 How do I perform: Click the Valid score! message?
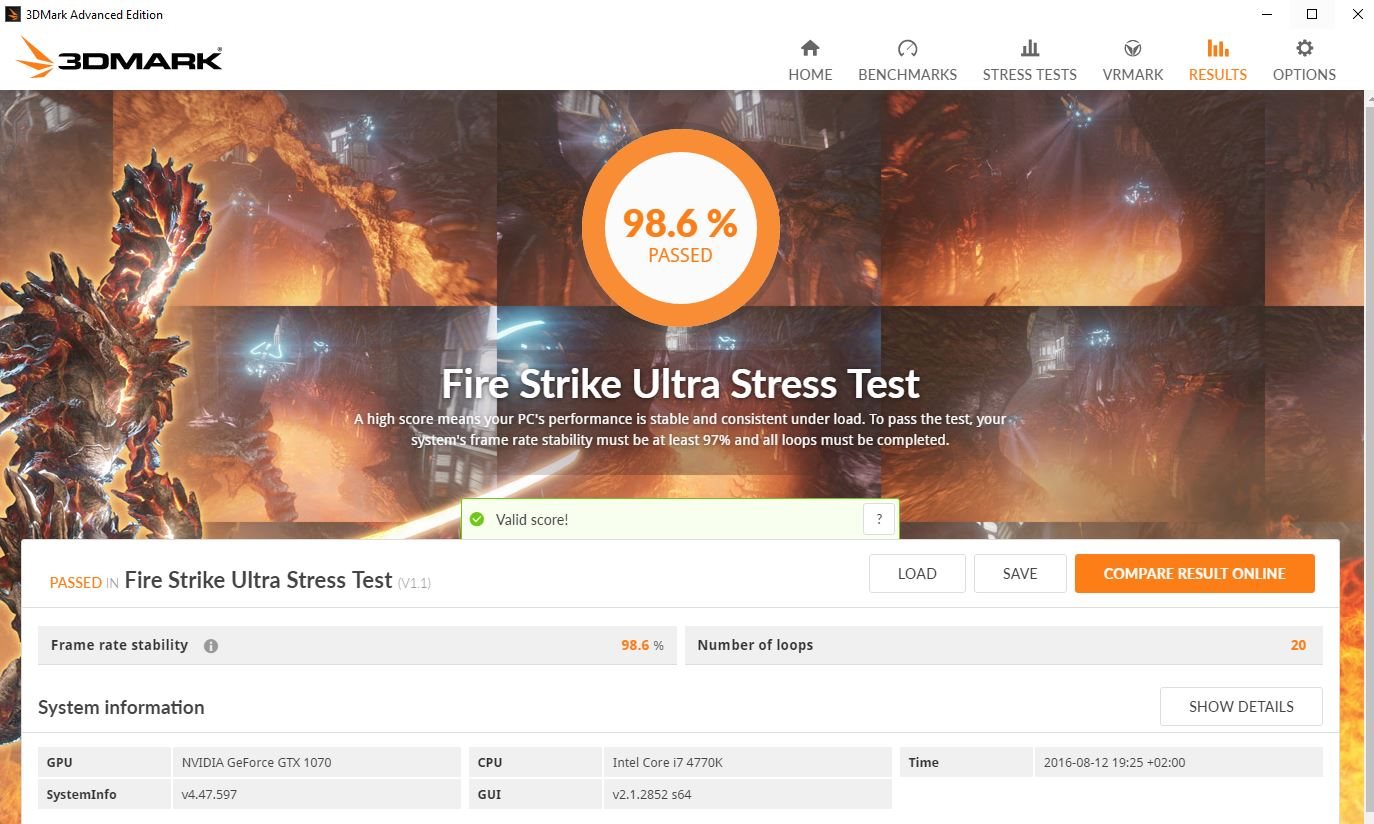[x=532, y=520]
